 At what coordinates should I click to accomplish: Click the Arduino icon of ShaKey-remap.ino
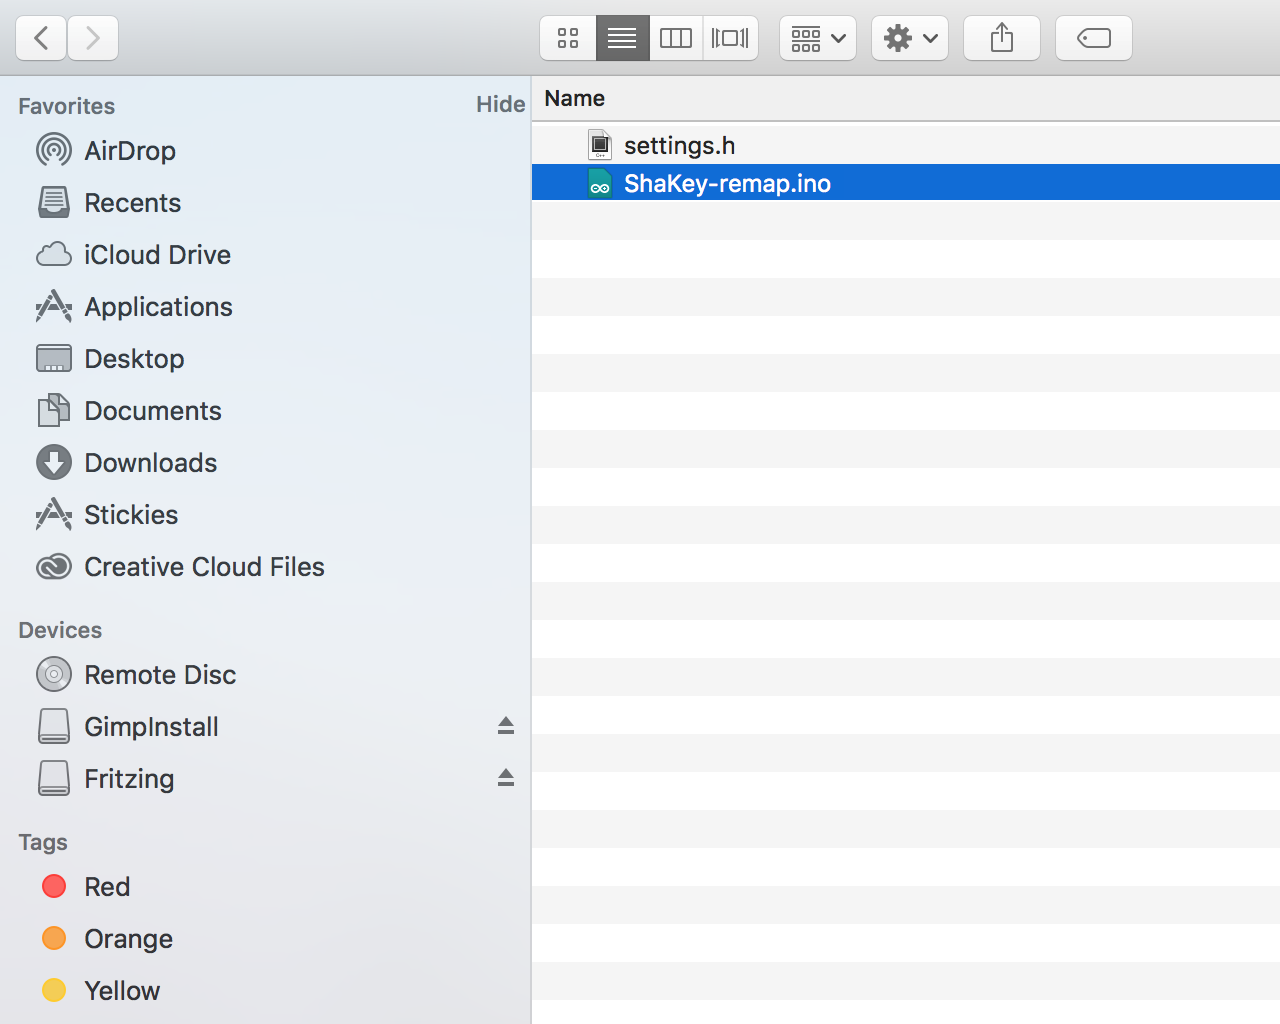pyautogui.click(x=600, y=183)
